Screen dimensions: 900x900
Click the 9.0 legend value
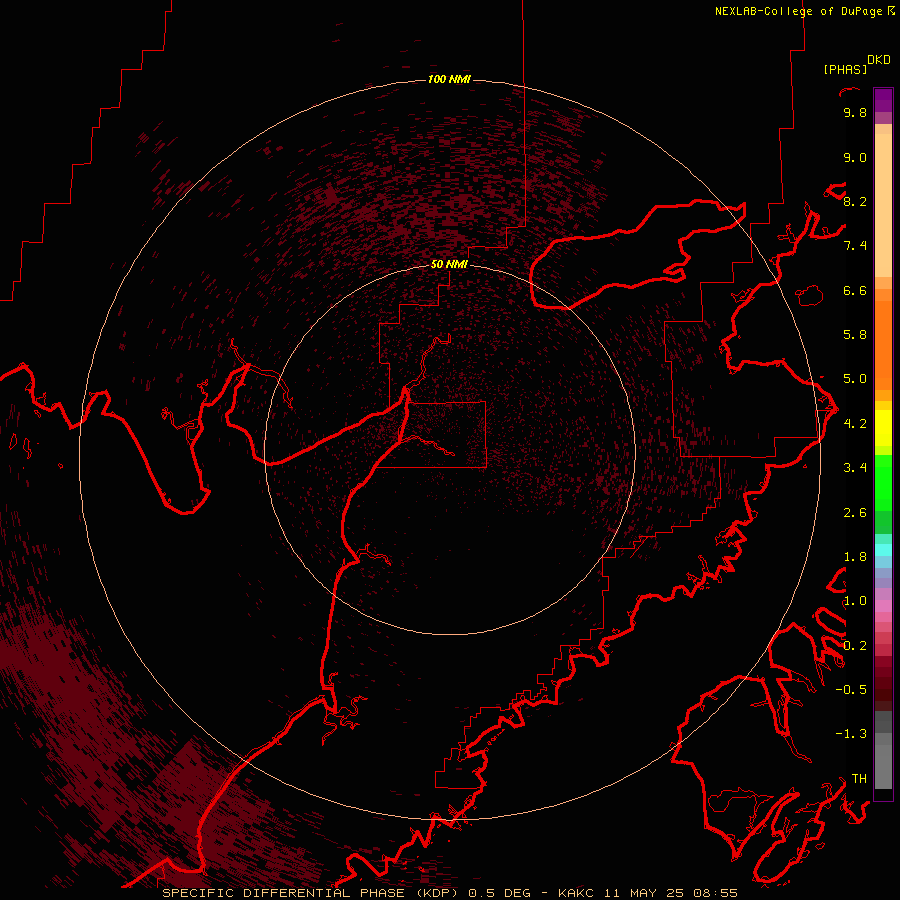tap(855, 157)
